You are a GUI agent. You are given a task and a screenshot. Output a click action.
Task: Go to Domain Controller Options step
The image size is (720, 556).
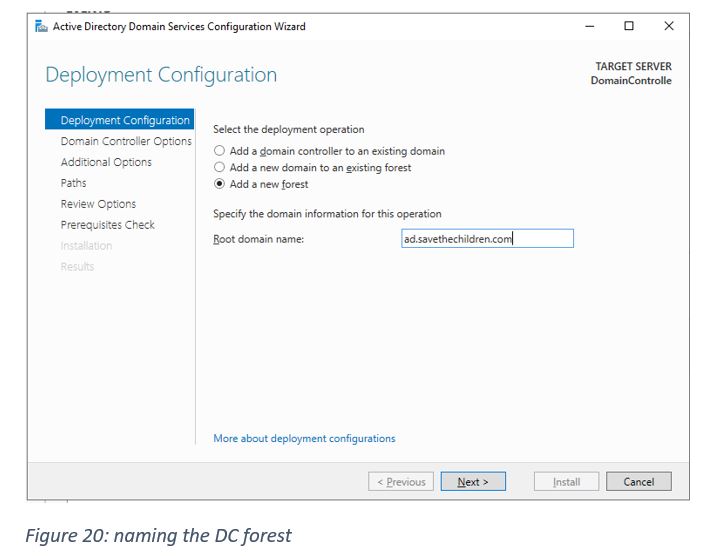[x=125, y=141]
